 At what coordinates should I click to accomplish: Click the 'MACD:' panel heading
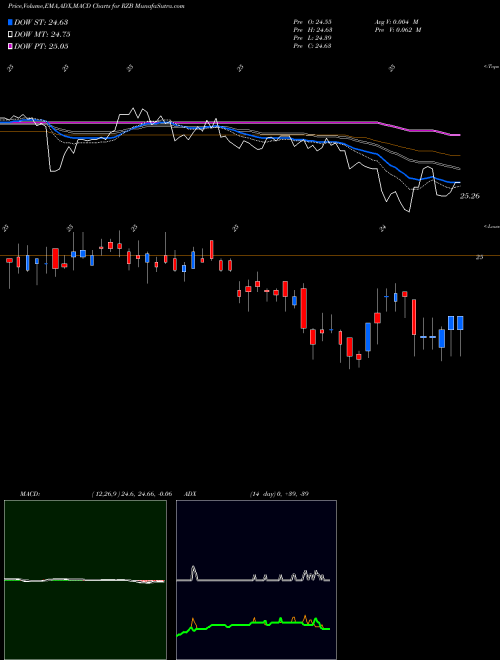point(29,494)
